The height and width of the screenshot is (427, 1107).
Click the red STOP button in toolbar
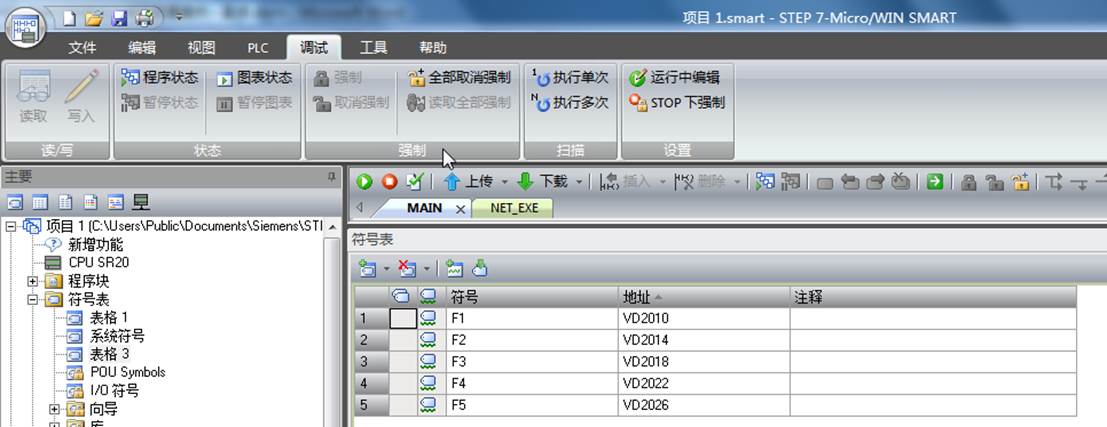(390, 182)
